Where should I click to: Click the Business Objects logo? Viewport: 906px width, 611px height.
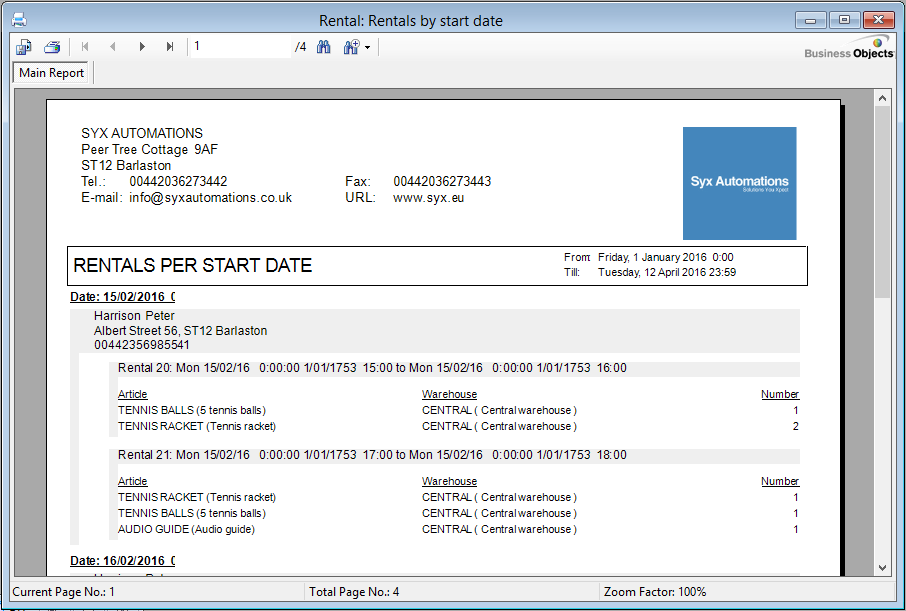coord(849,48)
